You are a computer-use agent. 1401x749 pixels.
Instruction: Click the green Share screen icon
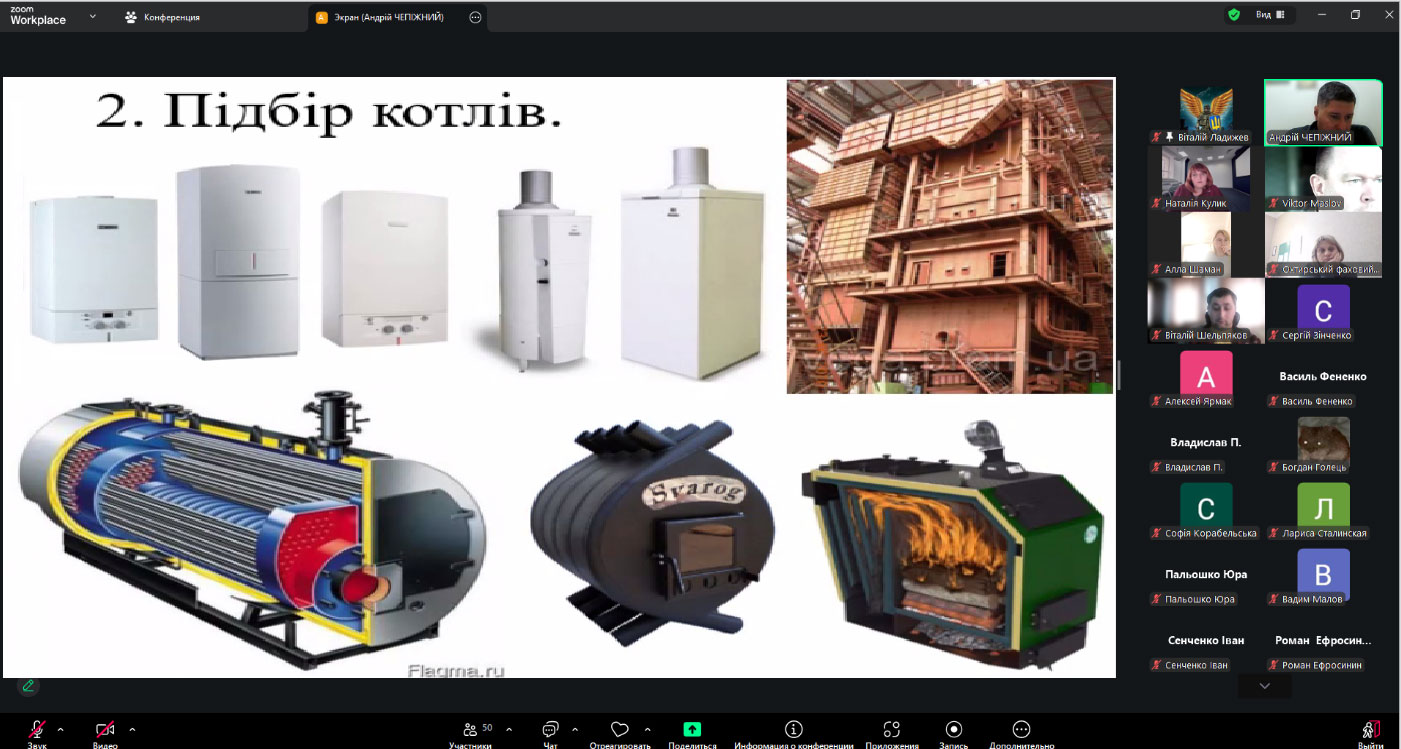[692, 729]
